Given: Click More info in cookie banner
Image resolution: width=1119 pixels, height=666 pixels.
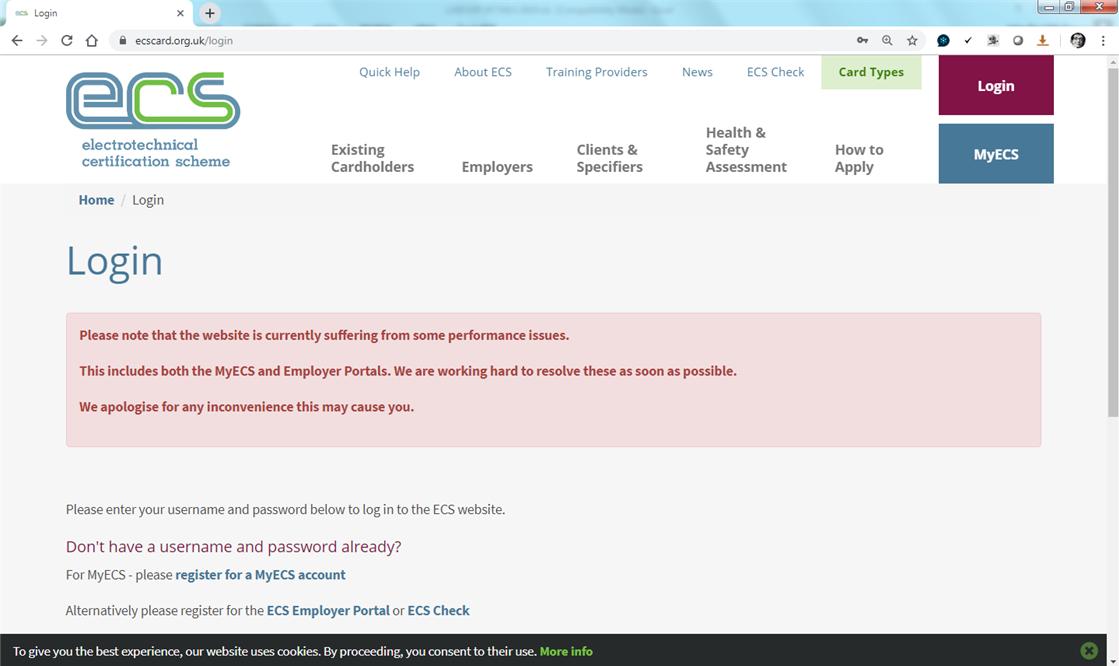Looking at the screenshot, I should click(x=566, y=651).
